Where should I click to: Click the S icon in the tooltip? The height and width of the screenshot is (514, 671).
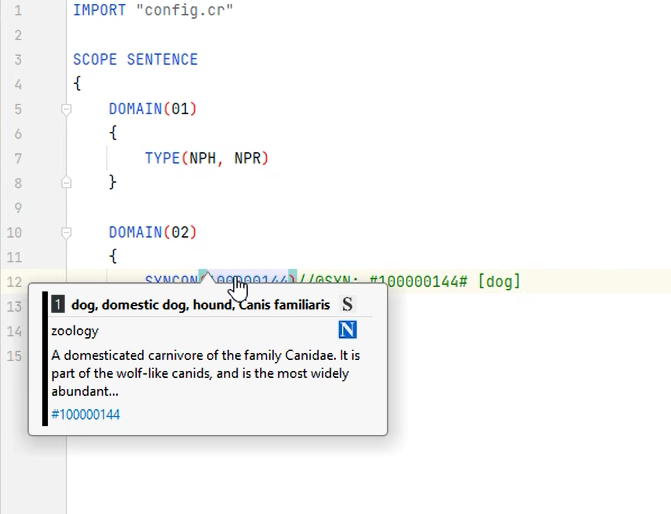tap(347, 304)
